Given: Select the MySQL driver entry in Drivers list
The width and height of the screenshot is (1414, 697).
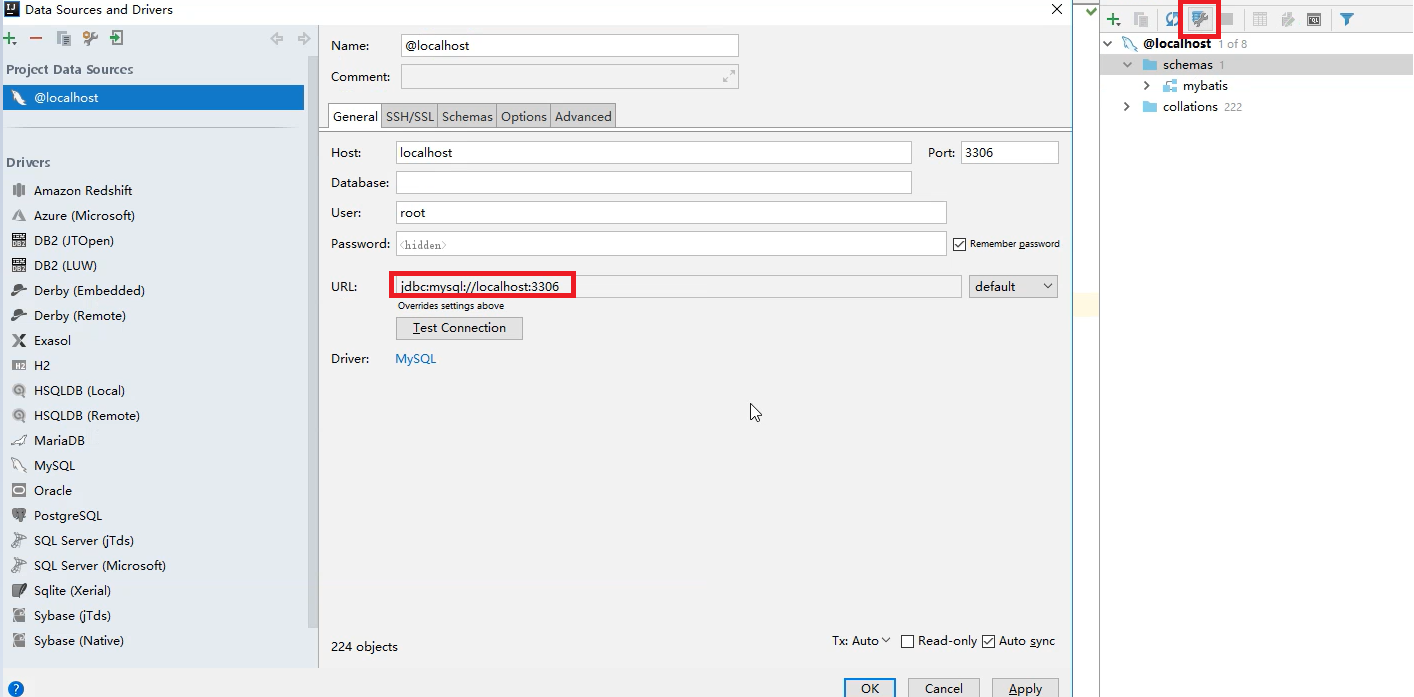Looking at the screenshot, I should 54,465.
